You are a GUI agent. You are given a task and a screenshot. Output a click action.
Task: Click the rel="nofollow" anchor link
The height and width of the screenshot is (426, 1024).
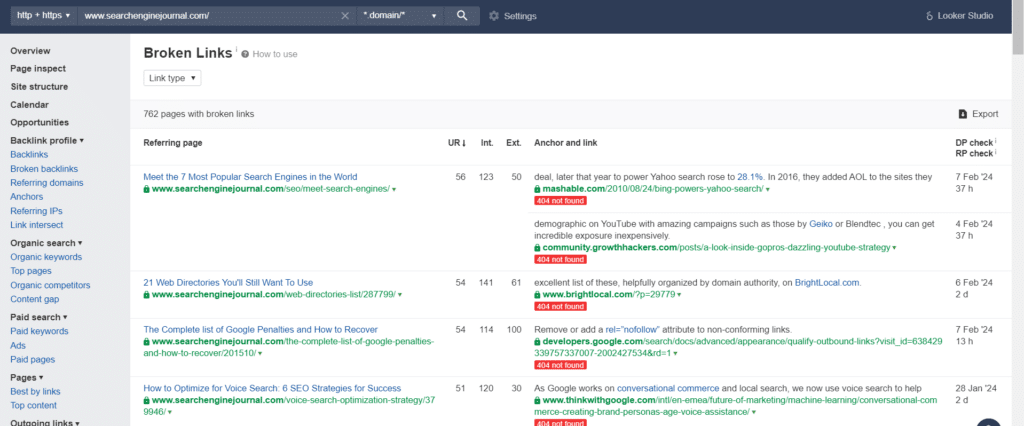click(x=633, y=330)
